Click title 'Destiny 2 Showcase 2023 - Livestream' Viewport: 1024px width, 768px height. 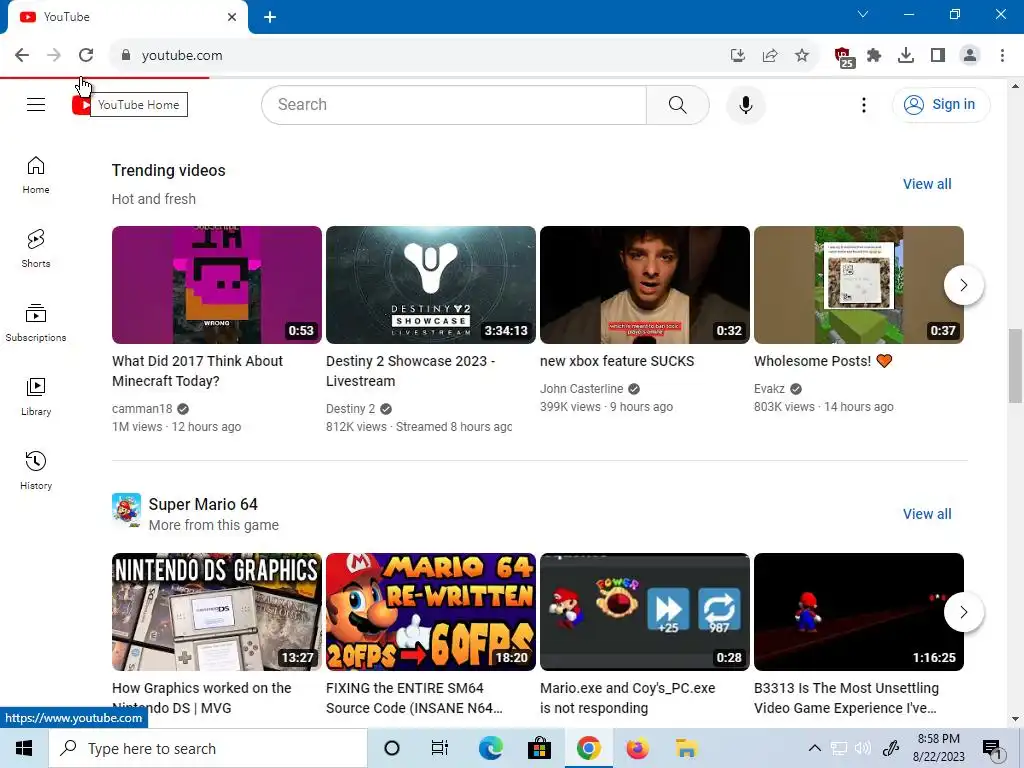tap(410, 371)
